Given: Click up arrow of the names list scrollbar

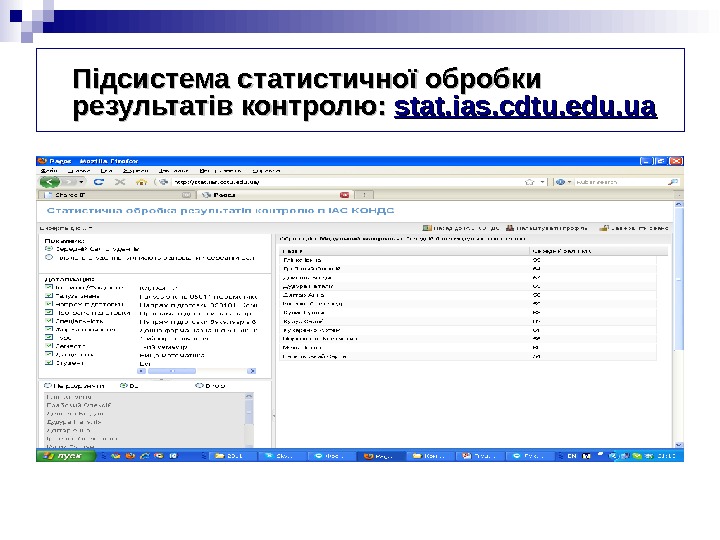Looking at the screenshot, I should [249, 396].
